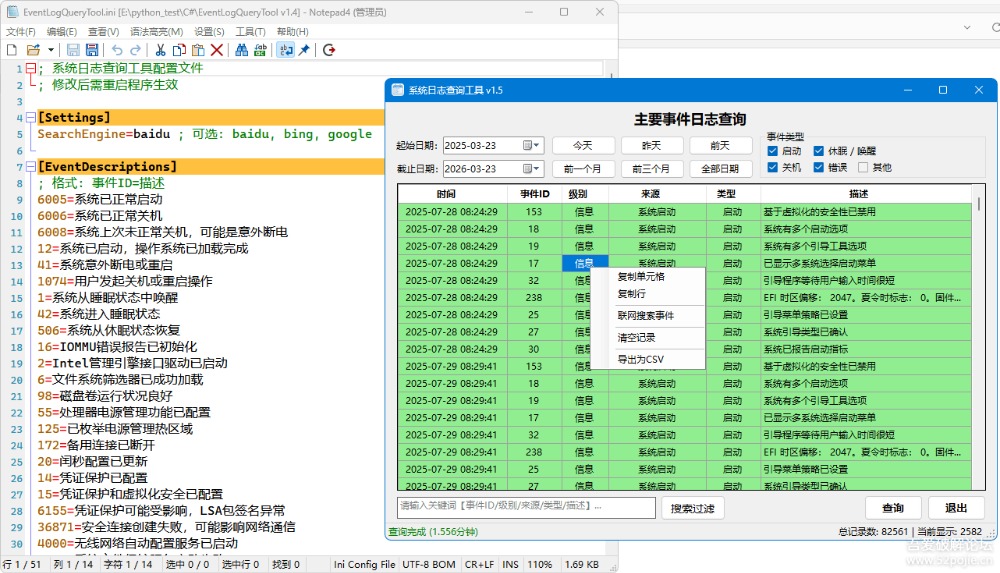The image size is (1000, 573).
Task: Collapse the [Settings] section fold marker
Action: 30,118
